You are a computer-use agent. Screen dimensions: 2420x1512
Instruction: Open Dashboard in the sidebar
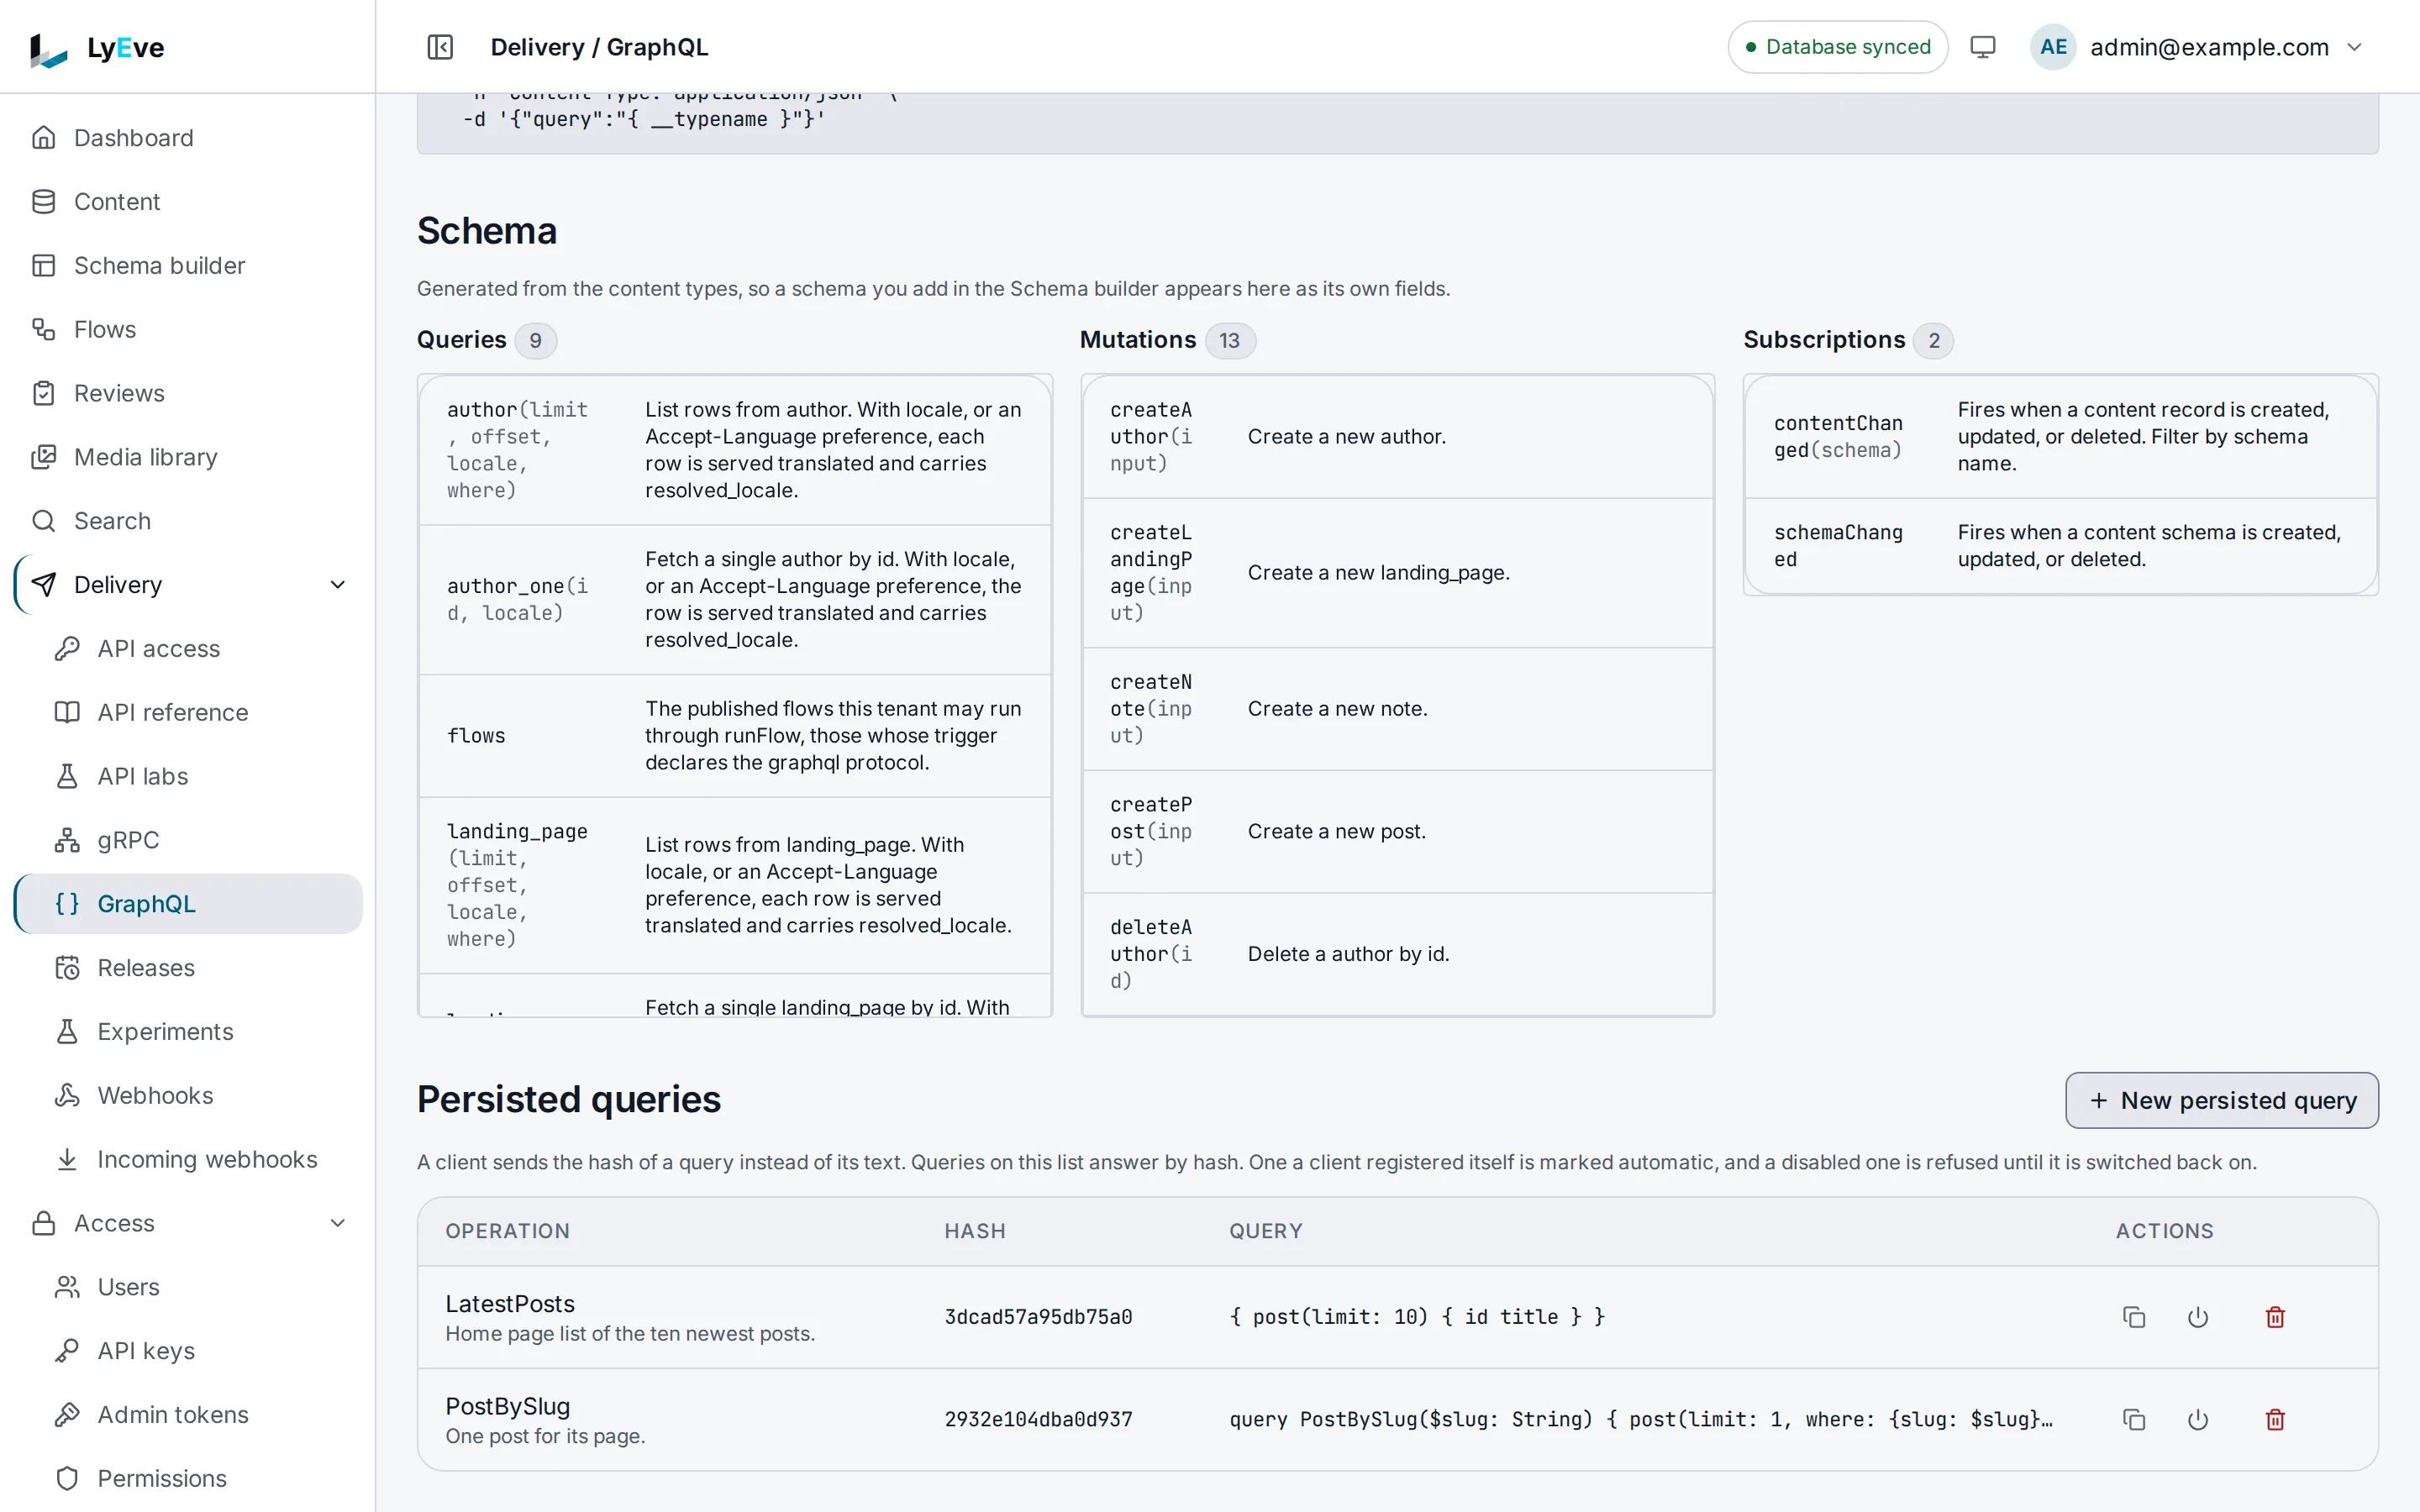[188, 138]
